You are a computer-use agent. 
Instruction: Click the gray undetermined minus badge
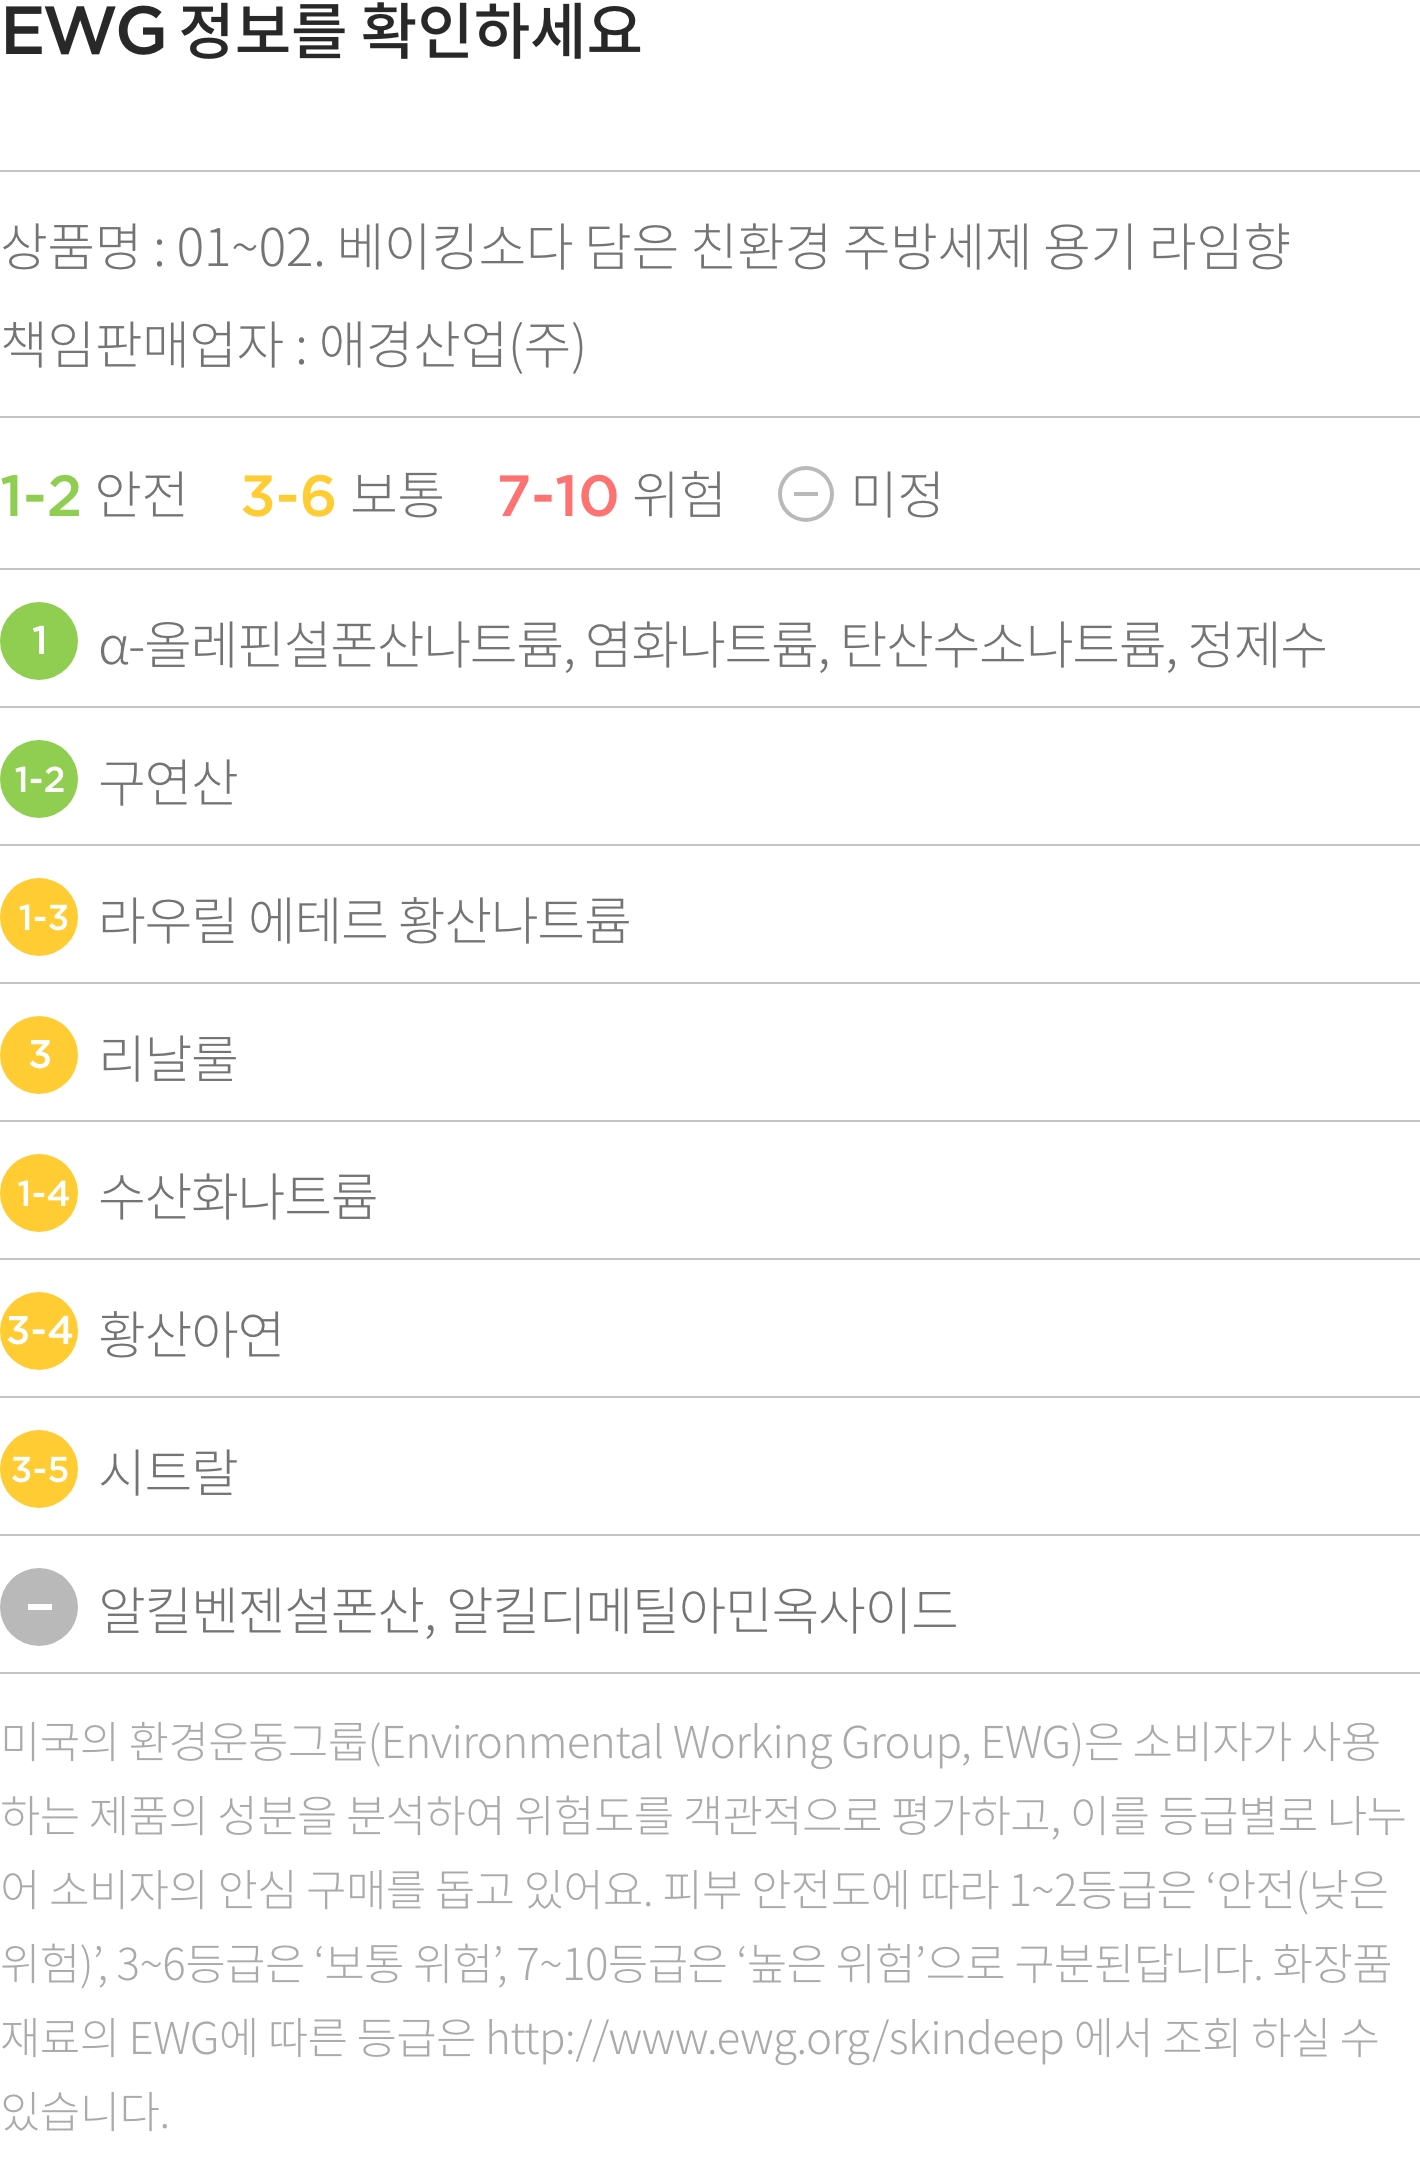(39, 1607)
